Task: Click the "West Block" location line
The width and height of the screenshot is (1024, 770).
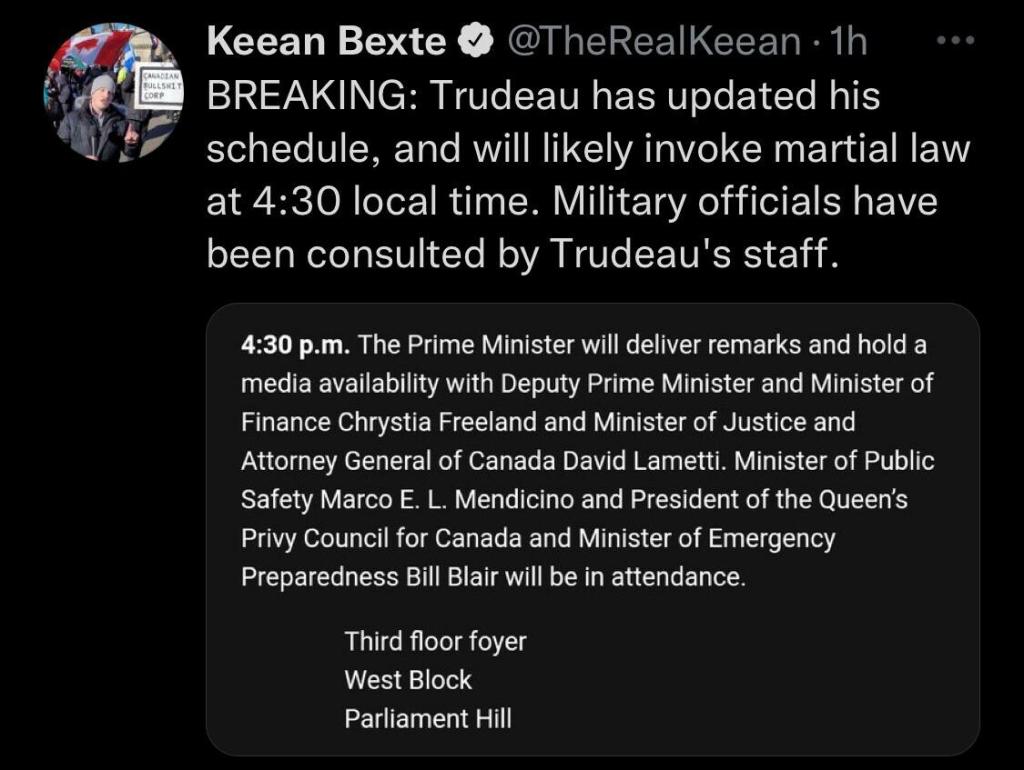Action: click(408, 680)
